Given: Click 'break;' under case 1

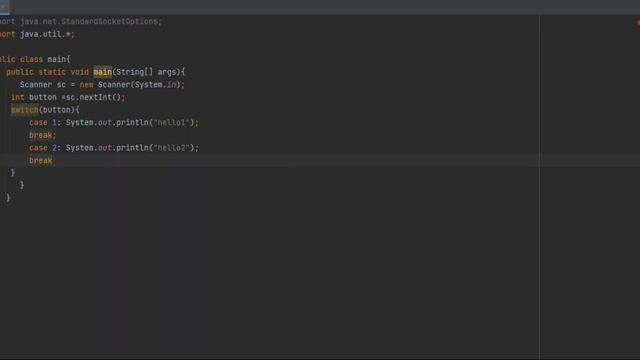Looking at the screenshot, I should 42,136.
